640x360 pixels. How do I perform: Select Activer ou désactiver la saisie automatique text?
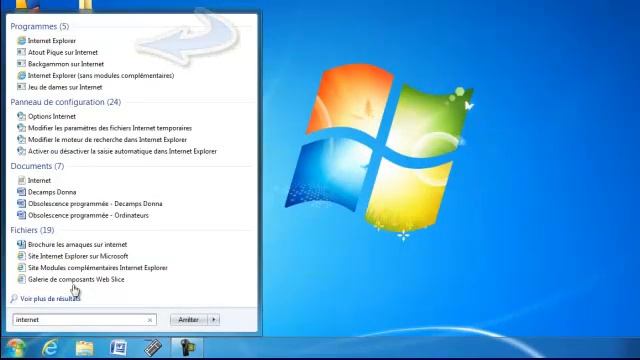(122, 151)
